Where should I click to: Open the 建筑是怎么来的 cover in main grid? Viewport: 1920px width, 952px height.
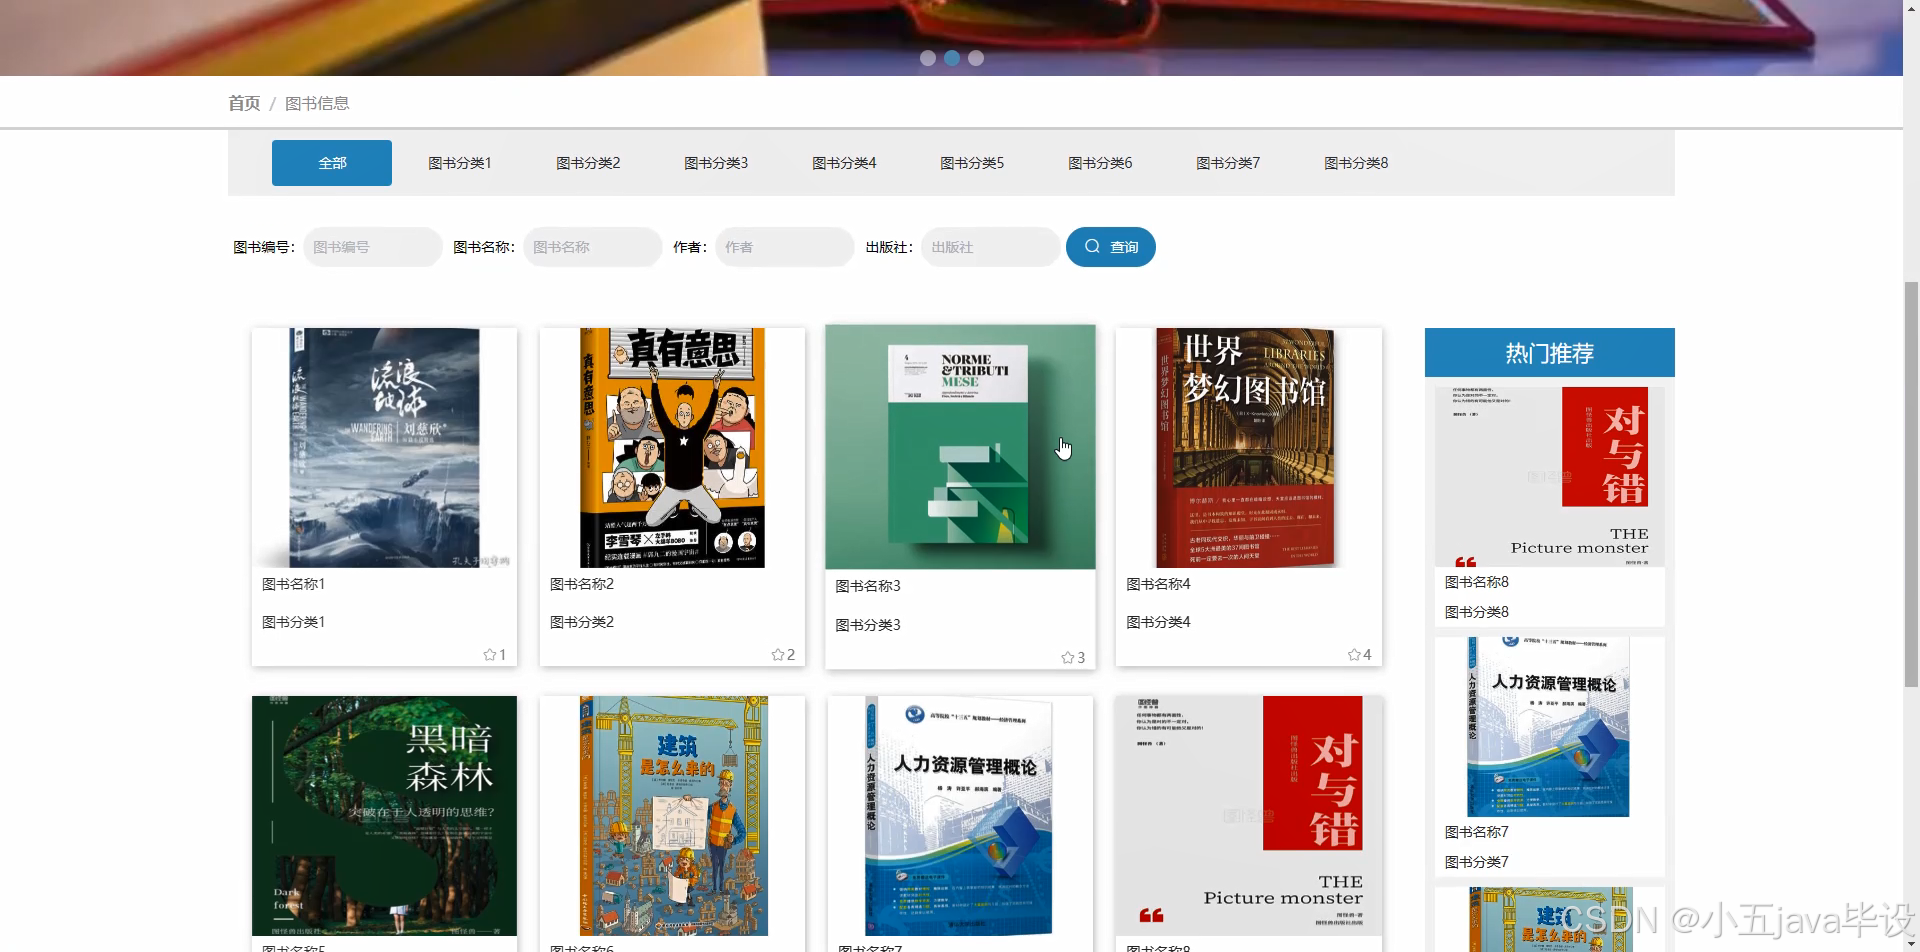[x=672, y=816]
